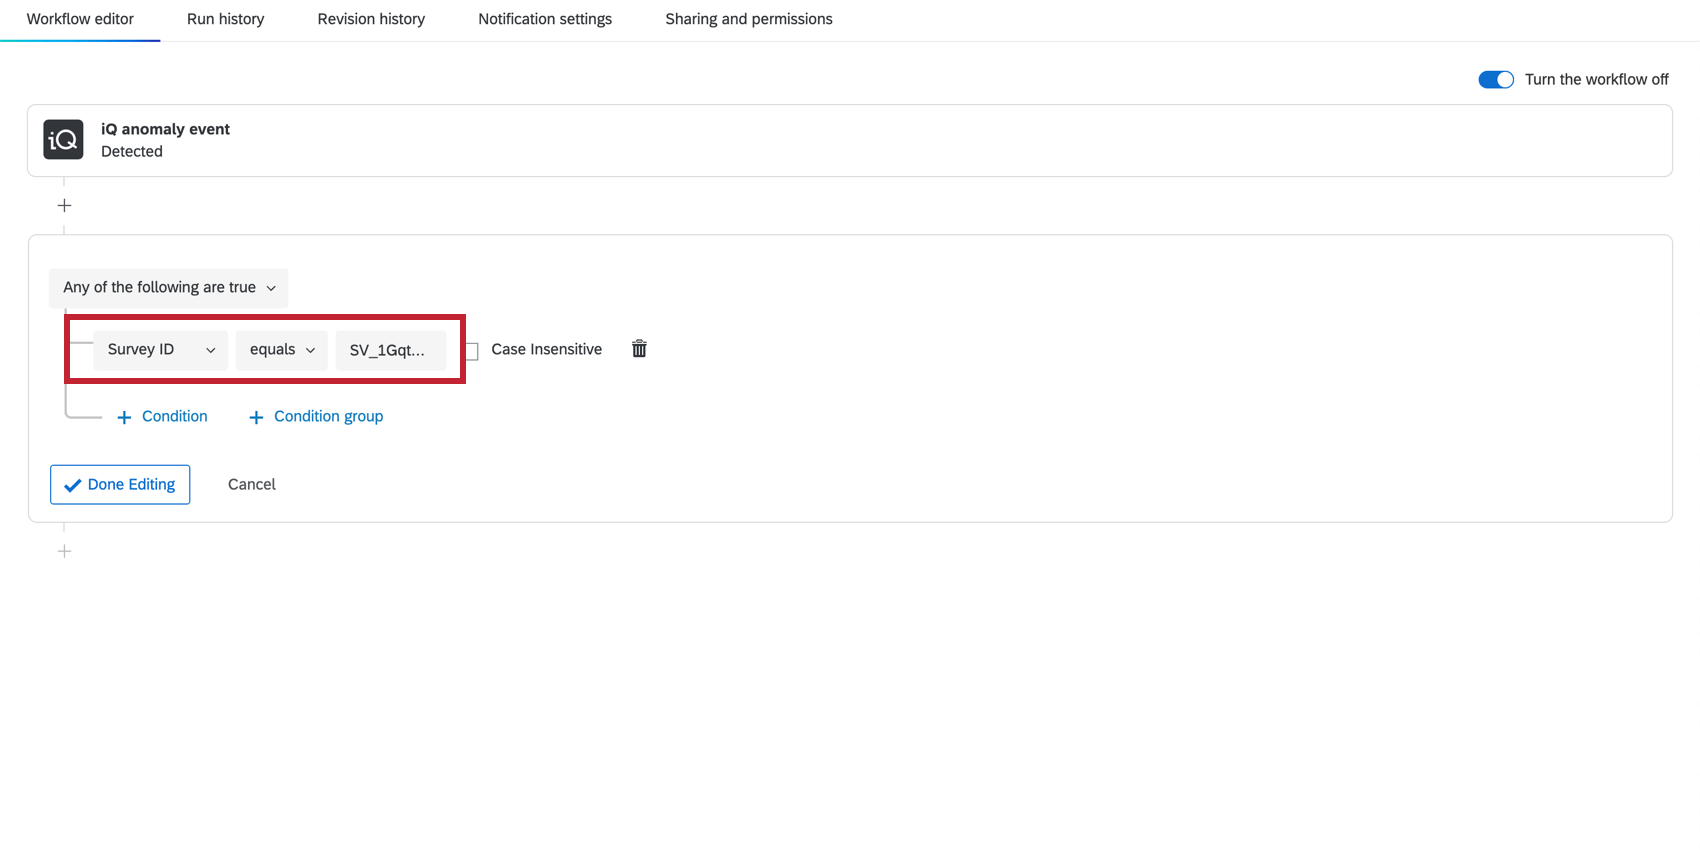The height and width of the screenshot is (850, 1700).
Task: Open the equals operator dropdown
Action: coord(282,350)
